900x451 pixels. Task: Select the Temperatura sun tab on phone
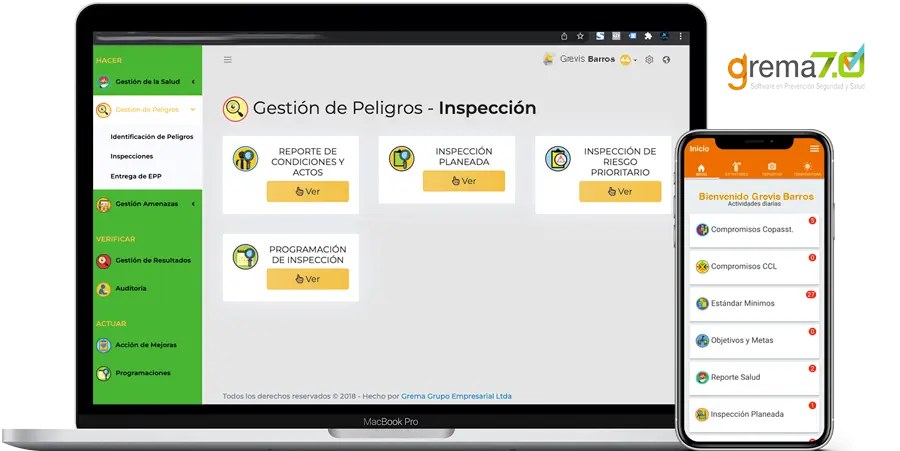click(x=807, y=170)
